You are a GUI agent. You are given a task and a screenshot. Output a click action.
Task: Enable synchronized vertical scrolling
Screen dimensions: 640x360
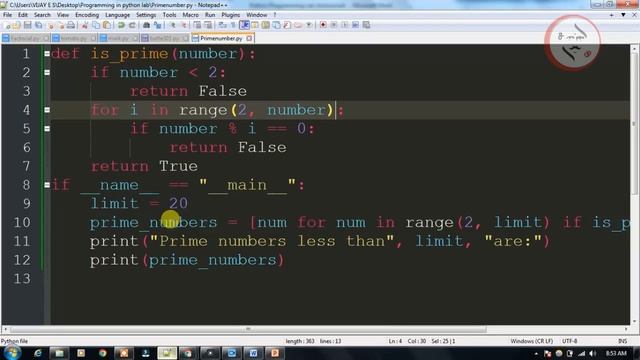[x=197, y=25]
